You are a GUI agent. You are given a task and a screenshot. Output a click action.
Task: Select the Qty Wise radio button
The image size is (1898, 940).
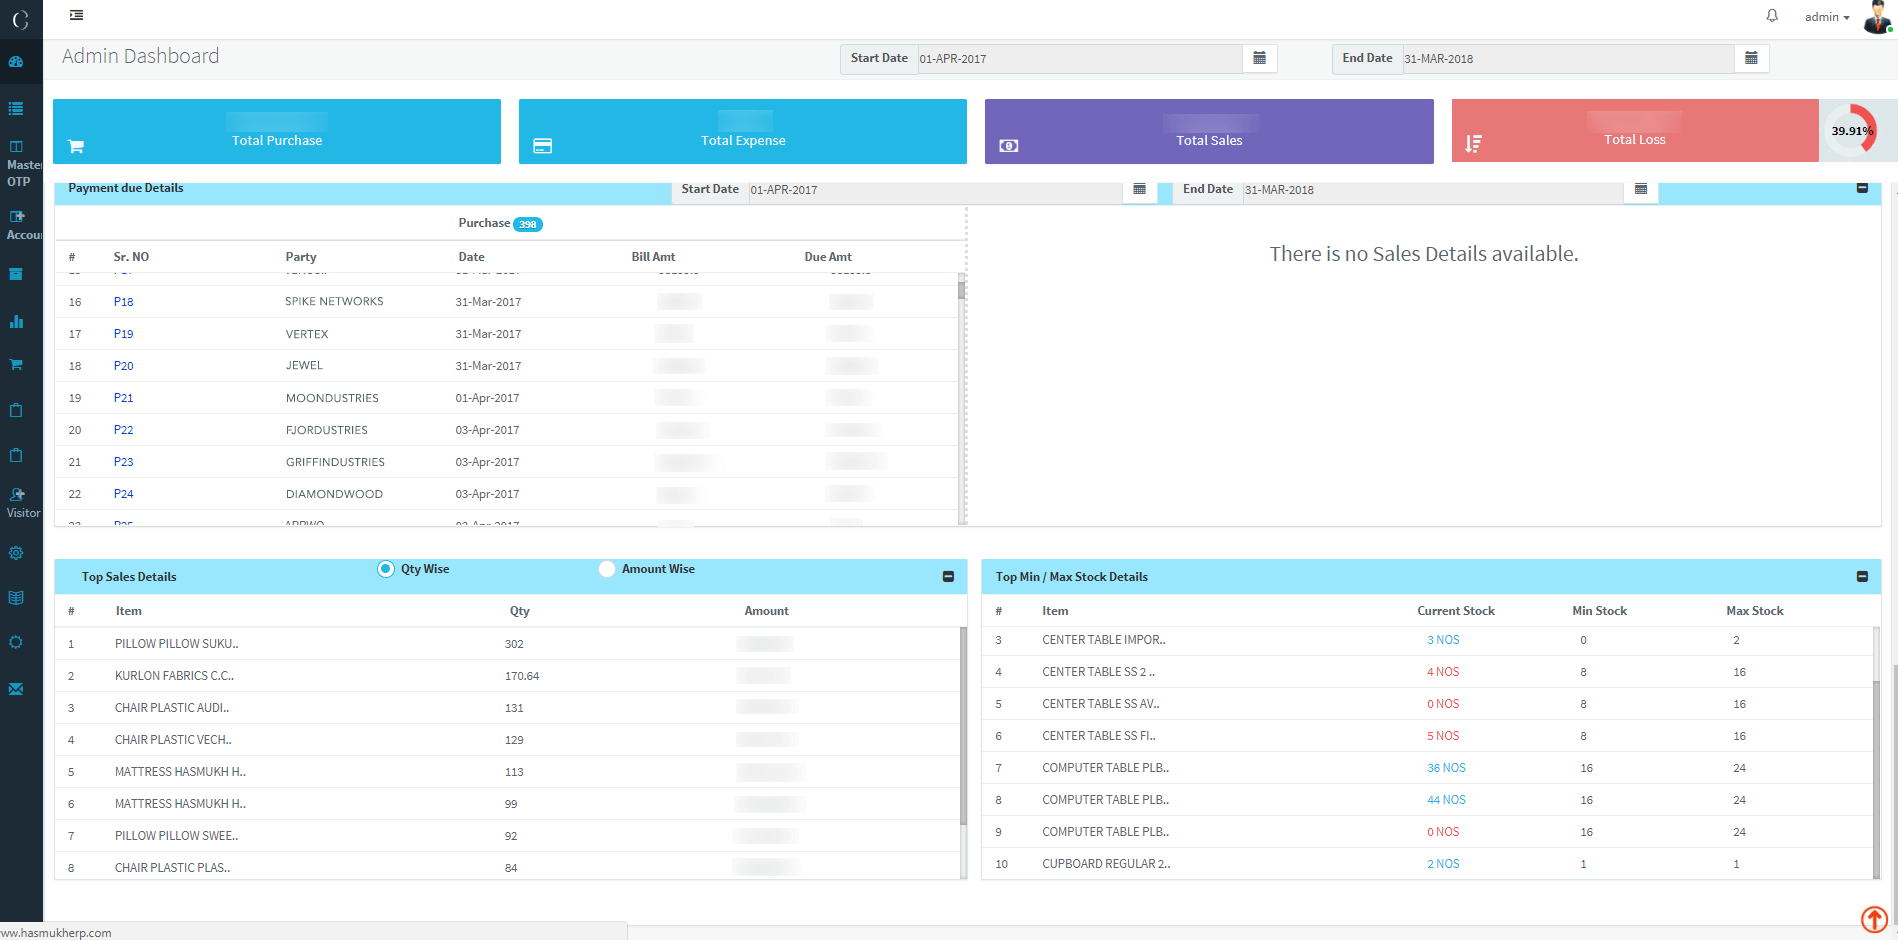(386, 569)
